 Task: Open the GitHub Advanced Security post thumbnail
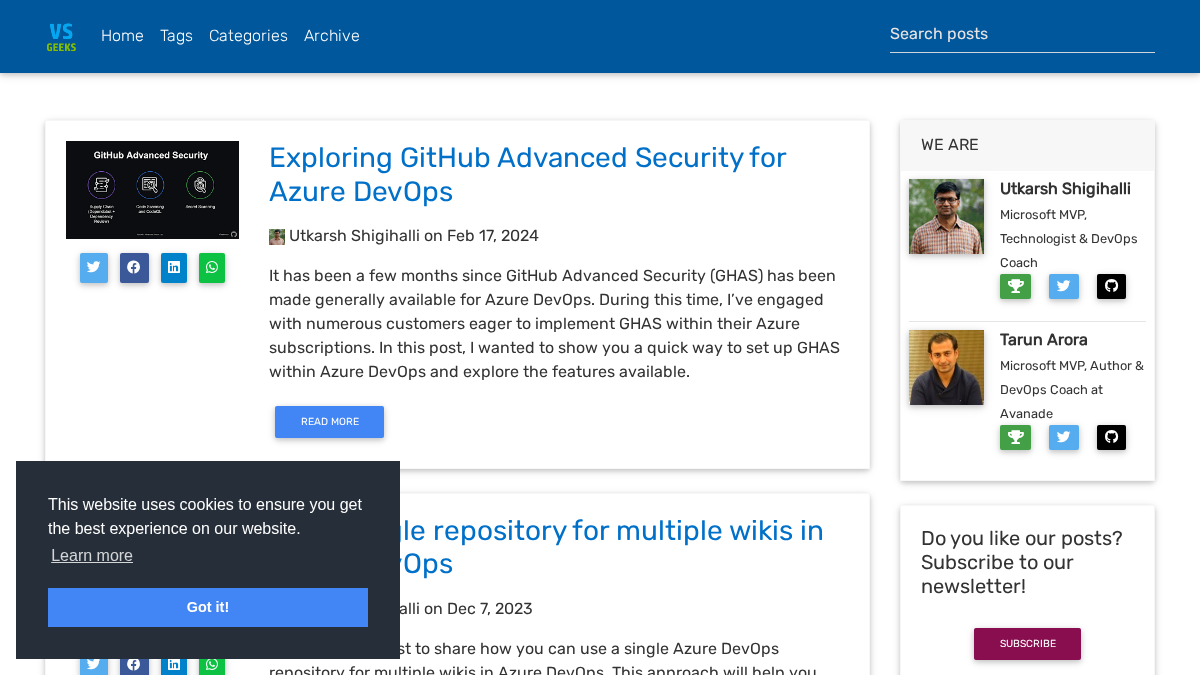pyautogui.click(x=152, y=190)
